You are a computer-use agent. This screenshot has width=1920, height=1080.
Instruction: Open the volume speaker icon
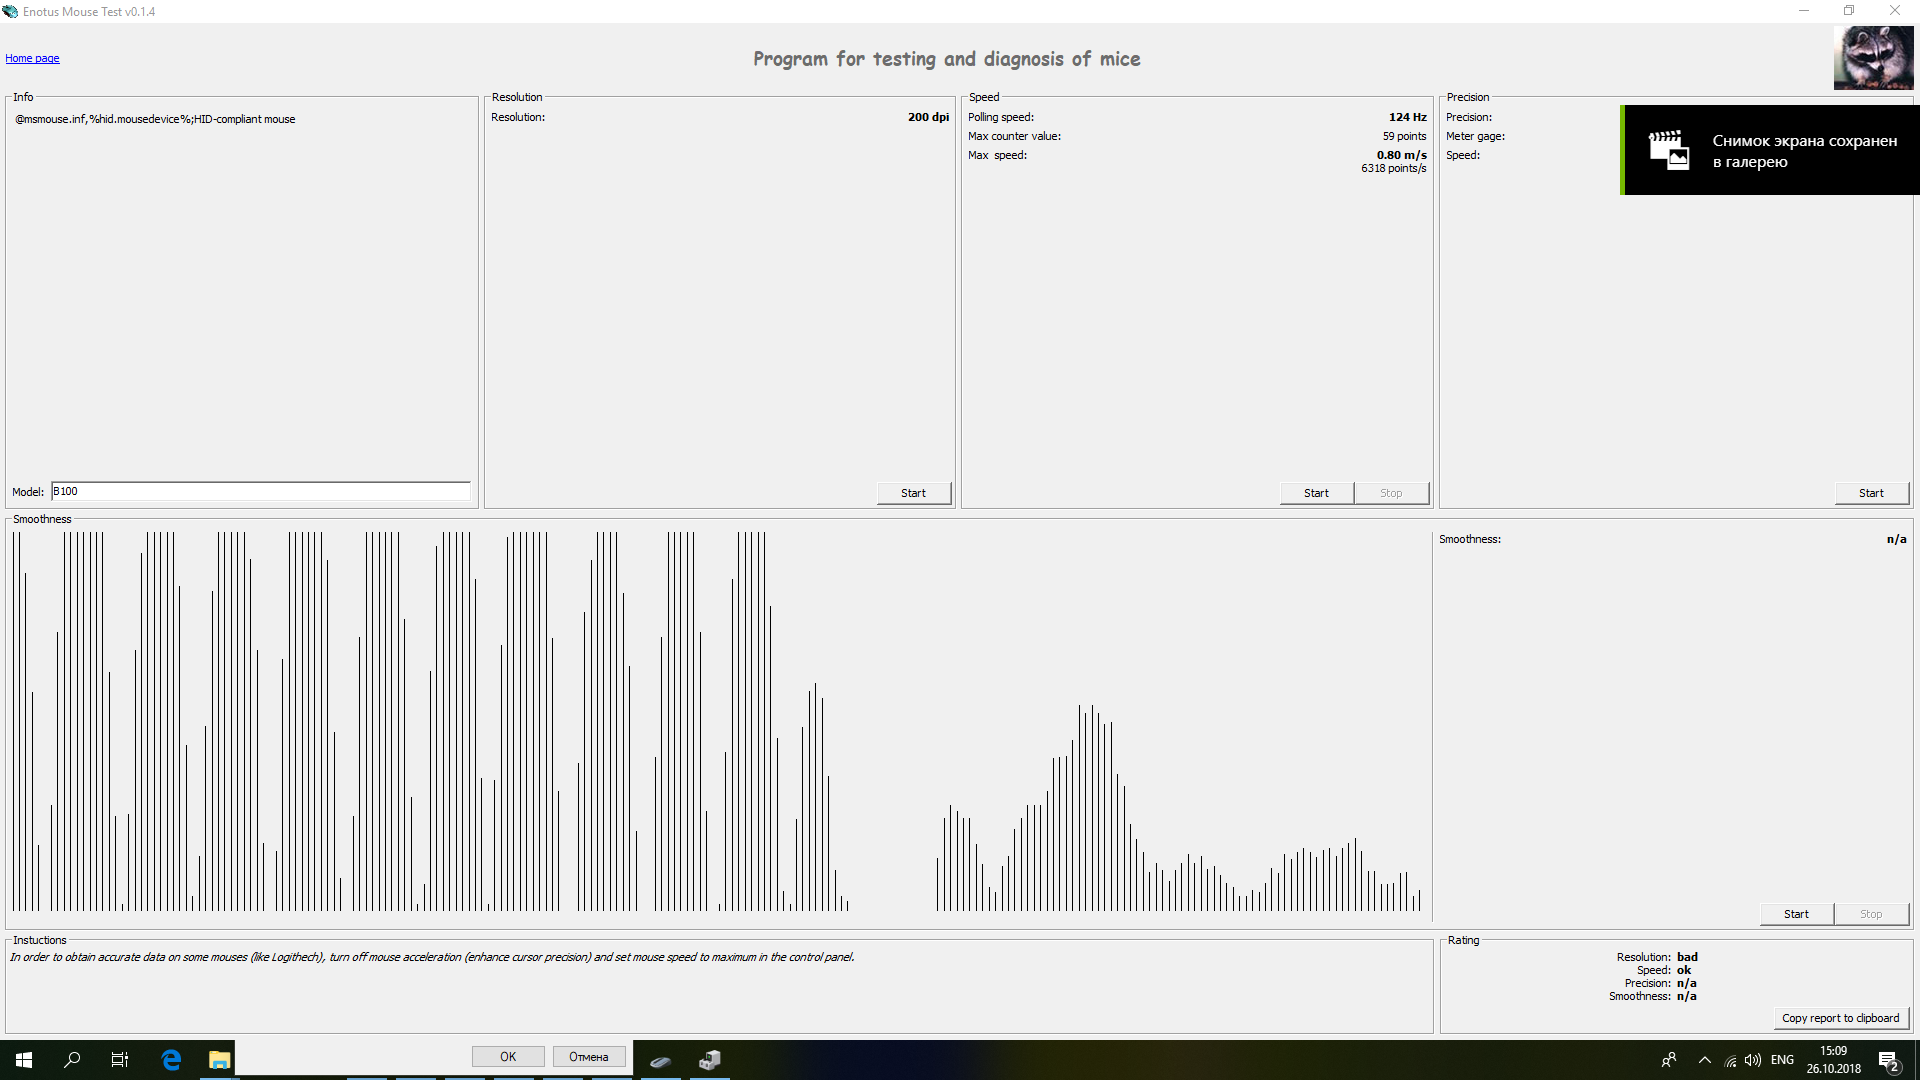pos(1753,1060)
